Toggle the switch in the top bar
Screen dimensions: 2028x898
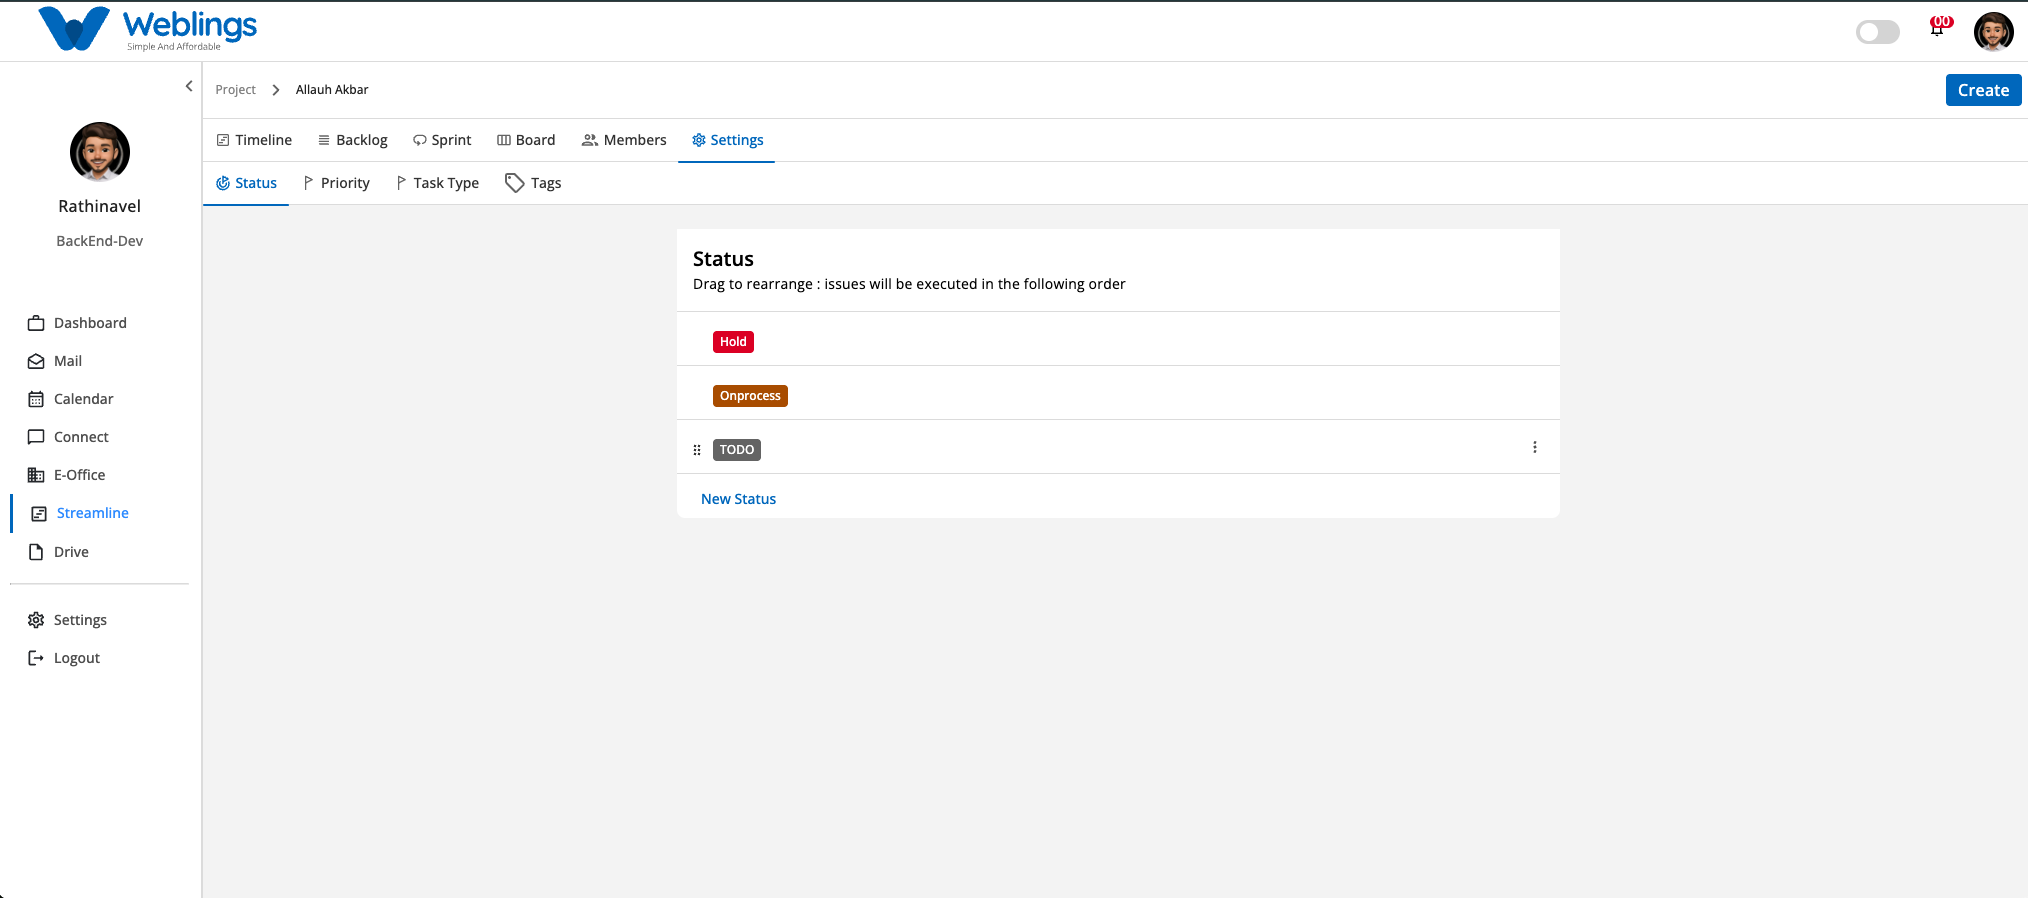(x=1877, y=32)
